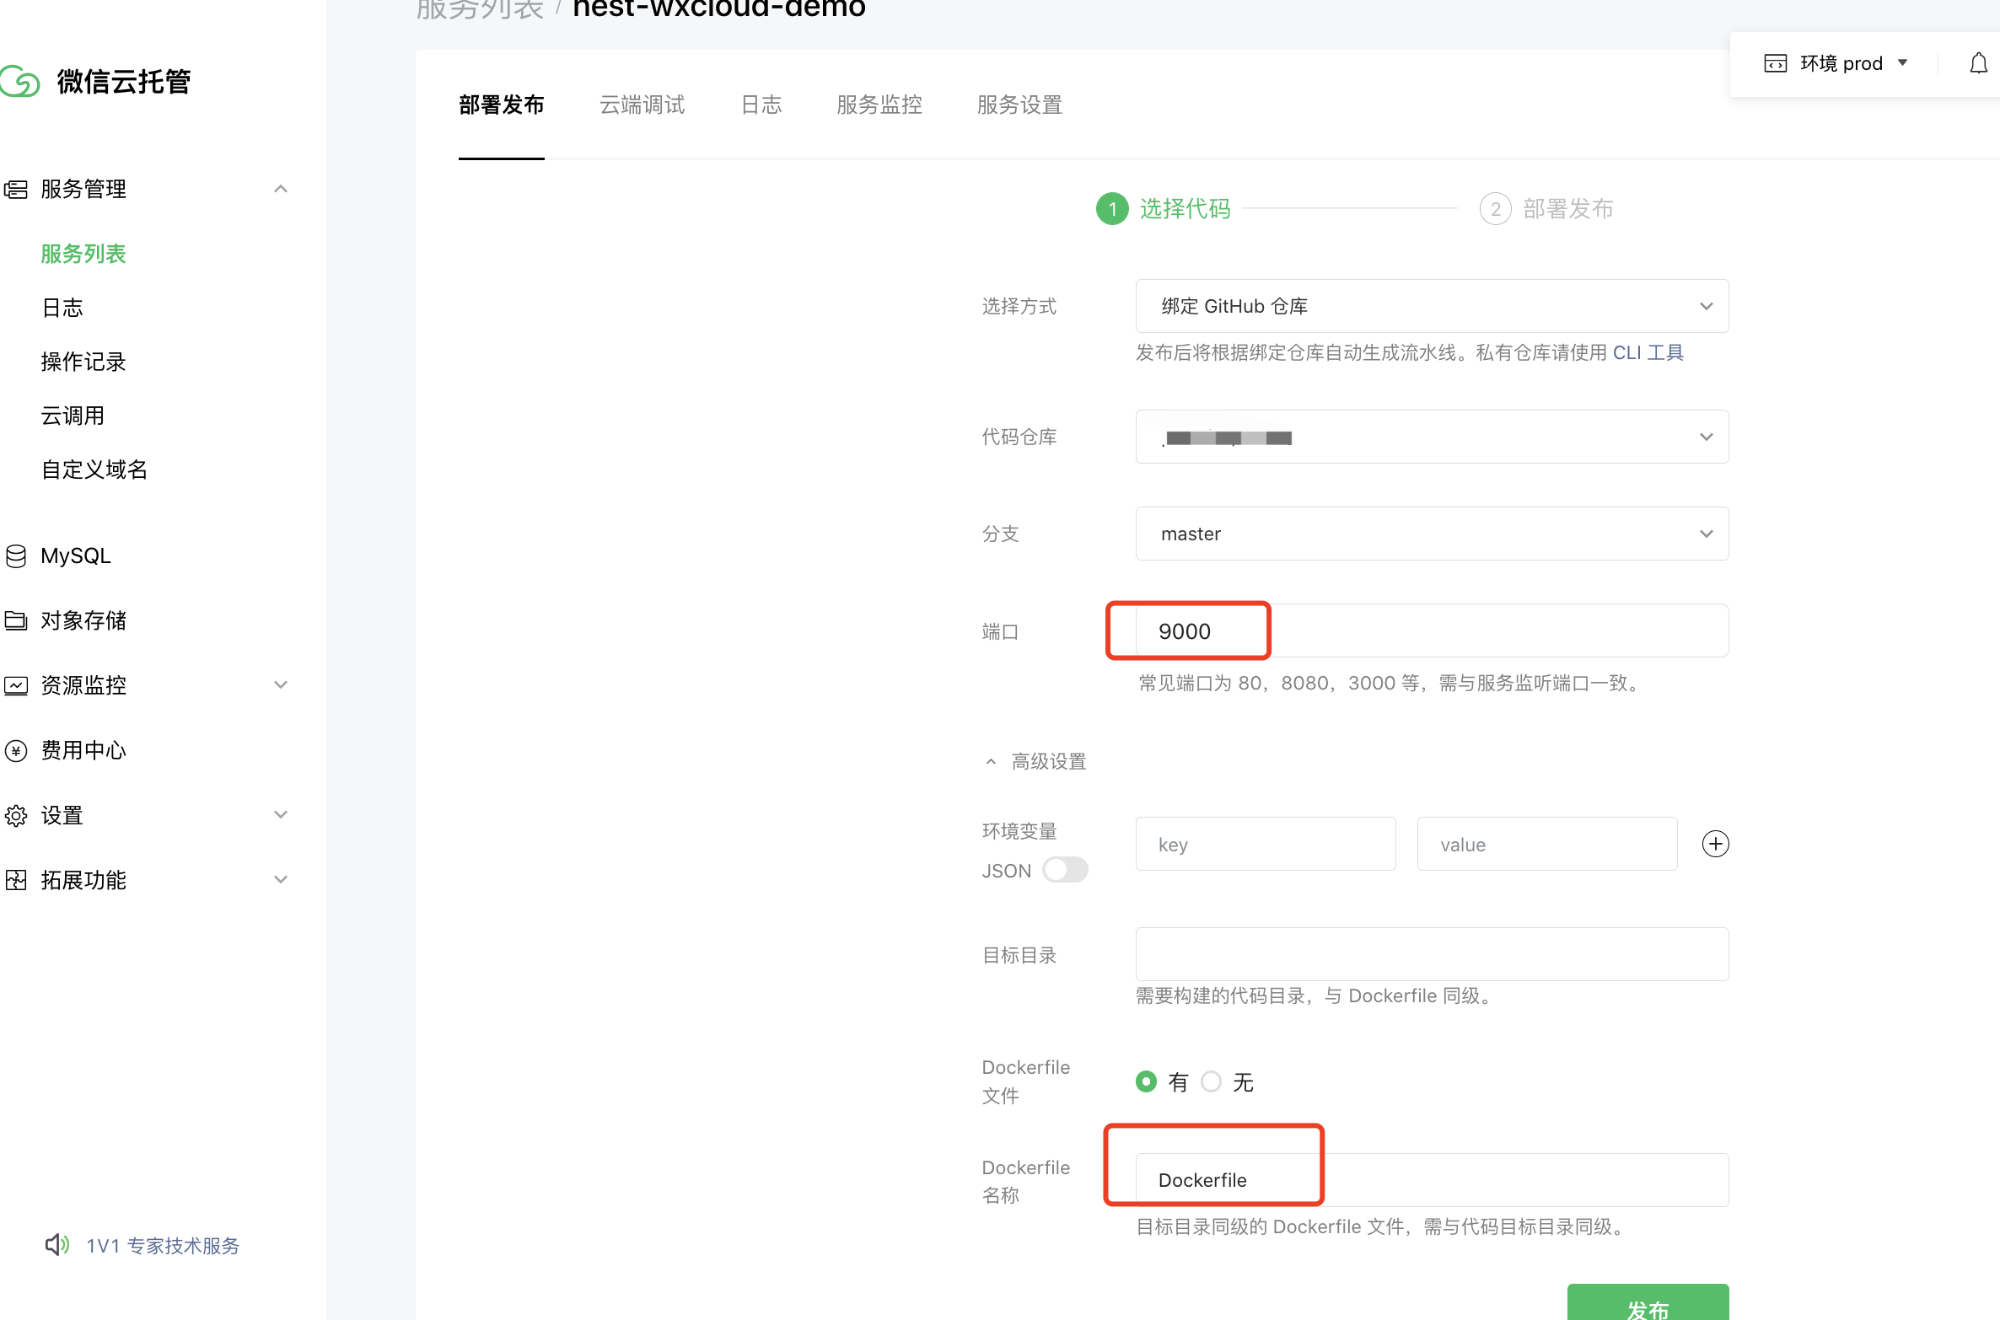Select 有 for Dockerfile 文件
The height and width of the screenshot is (1320, 2000).
(x=1146, y=1082)
